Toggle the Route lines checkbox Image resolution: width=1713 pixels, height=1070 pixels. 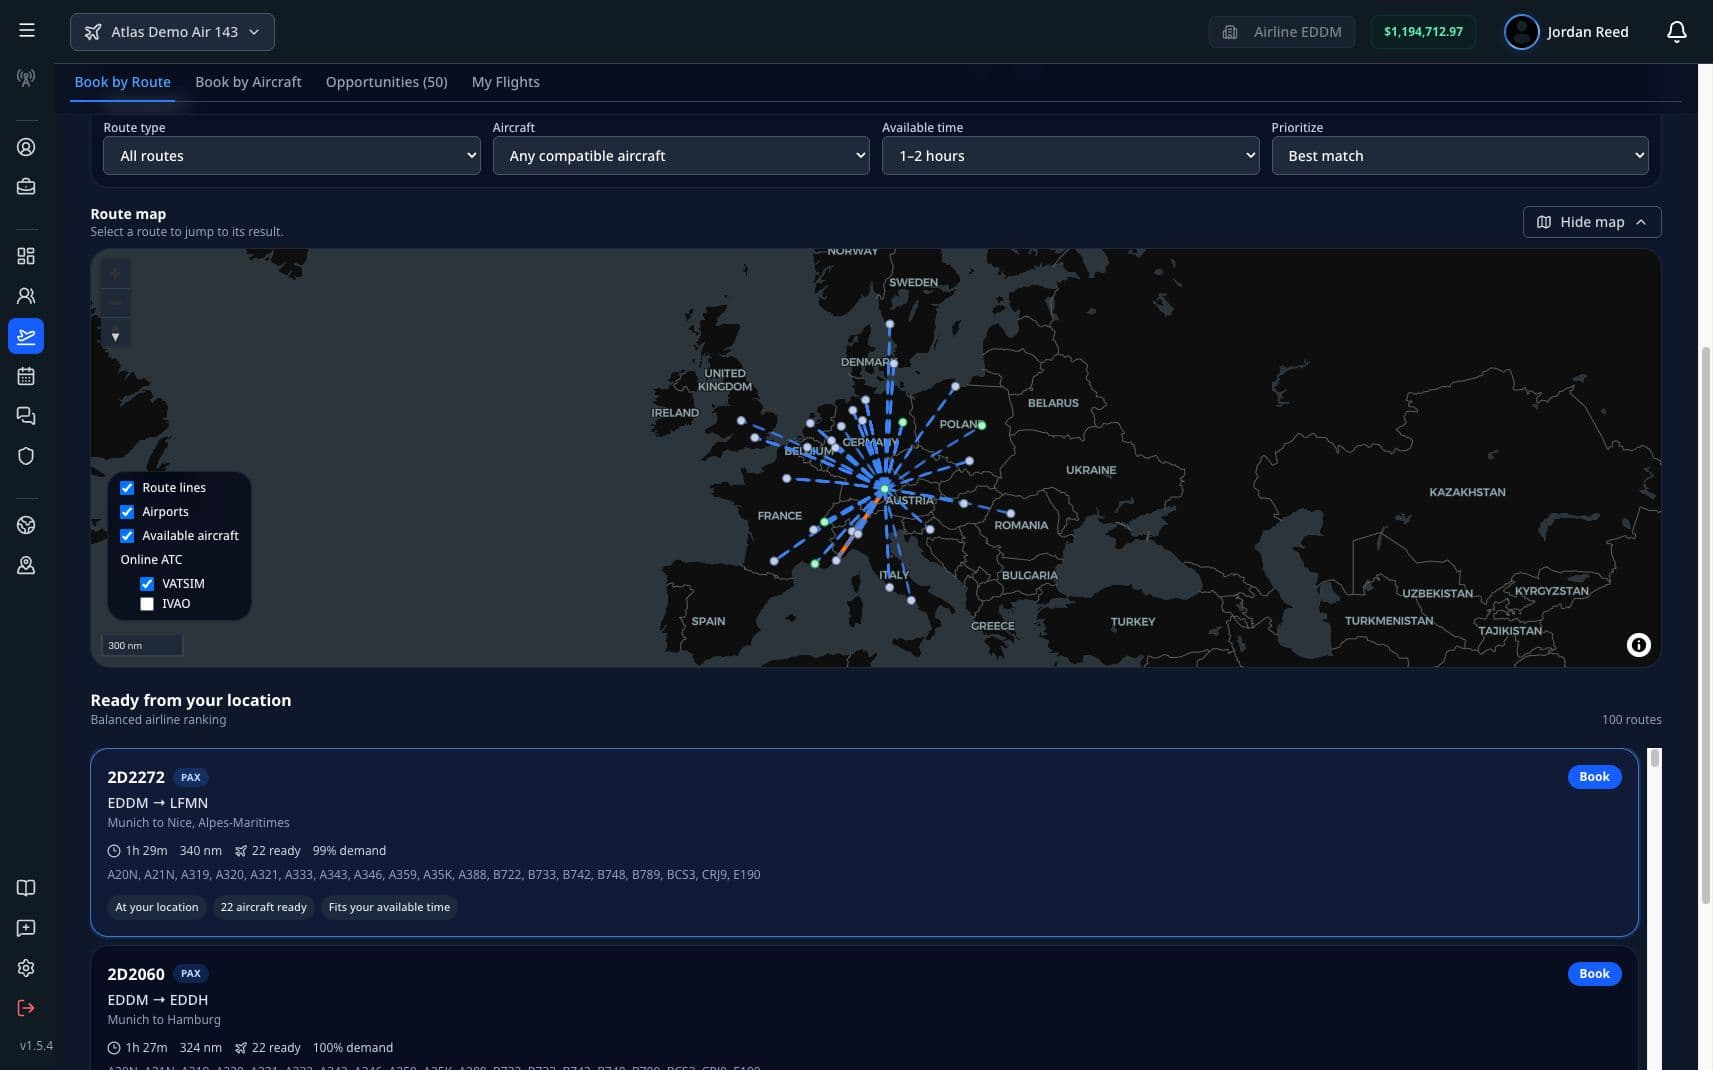(127, 488)
